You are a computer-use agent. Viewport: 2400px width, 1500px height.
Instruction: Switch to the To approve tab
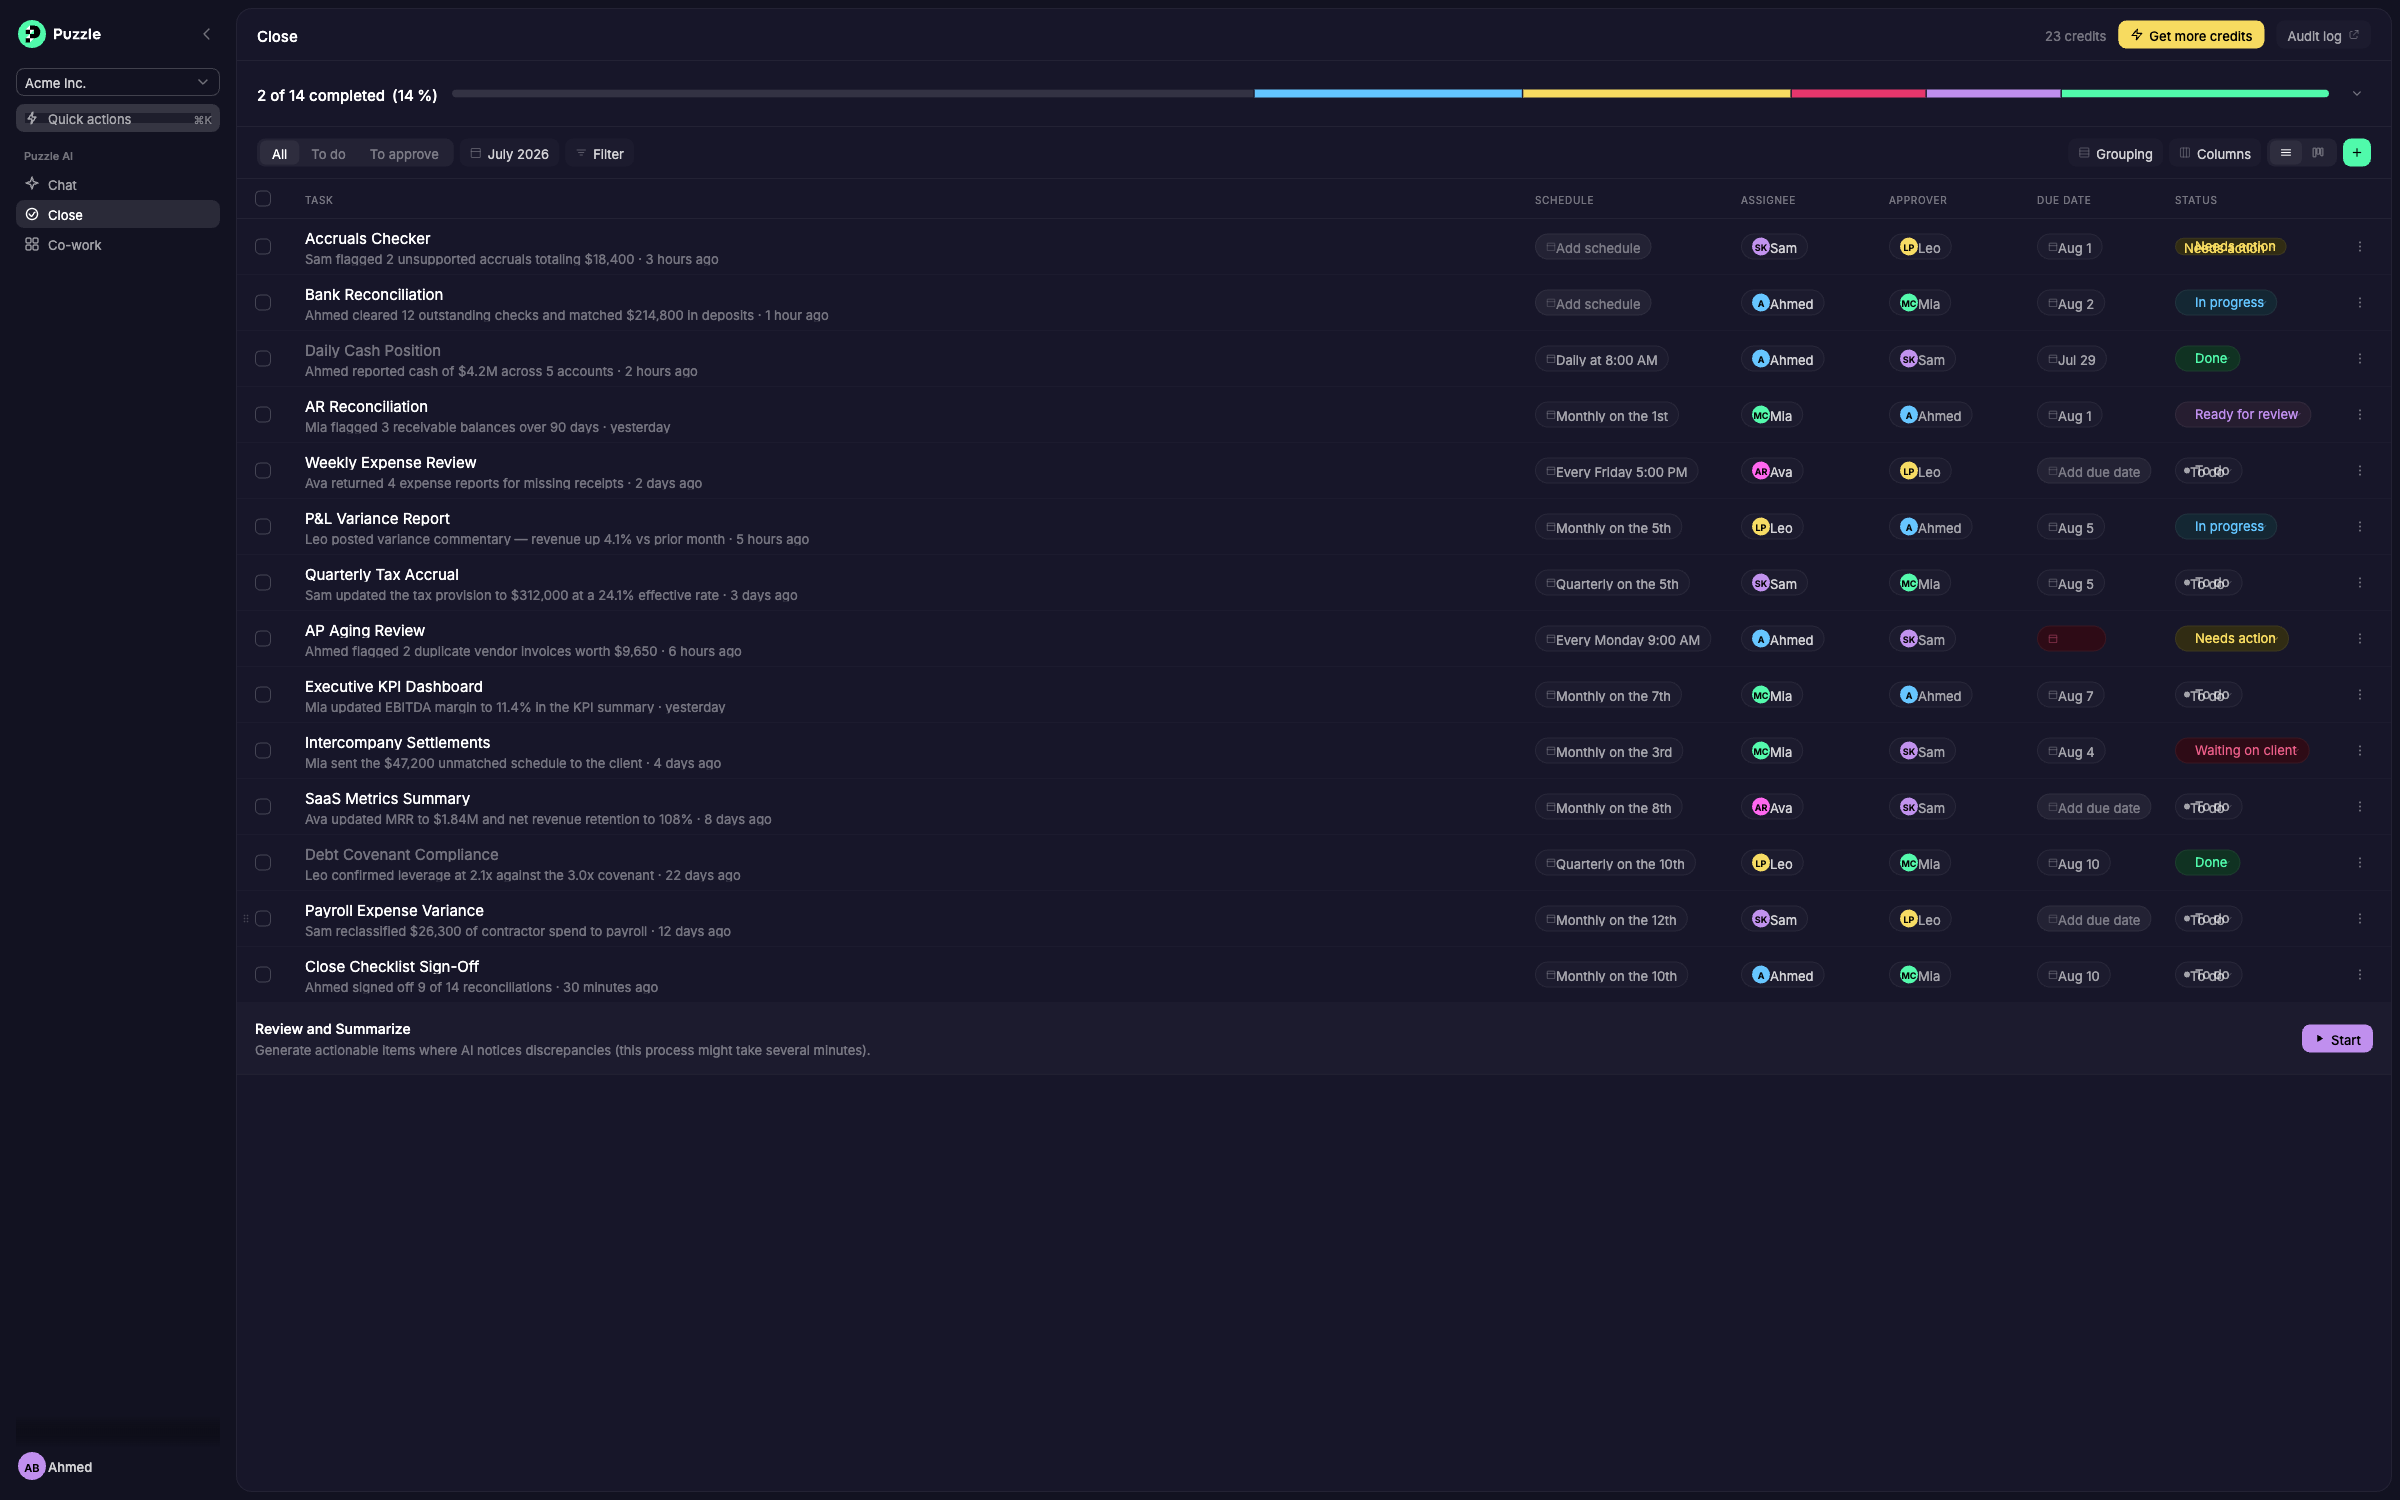pos(404,154)
